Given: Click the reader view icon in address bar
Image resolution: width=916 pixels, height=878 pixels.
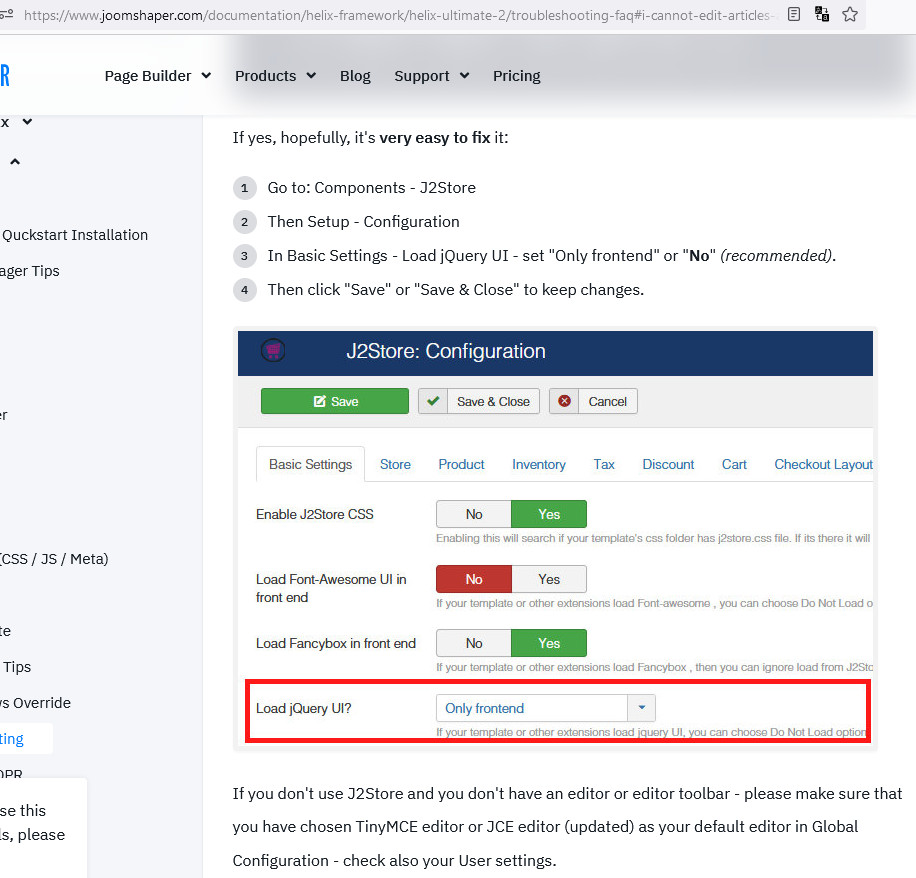Looking at the screenshot, I should tap(794, 14).
